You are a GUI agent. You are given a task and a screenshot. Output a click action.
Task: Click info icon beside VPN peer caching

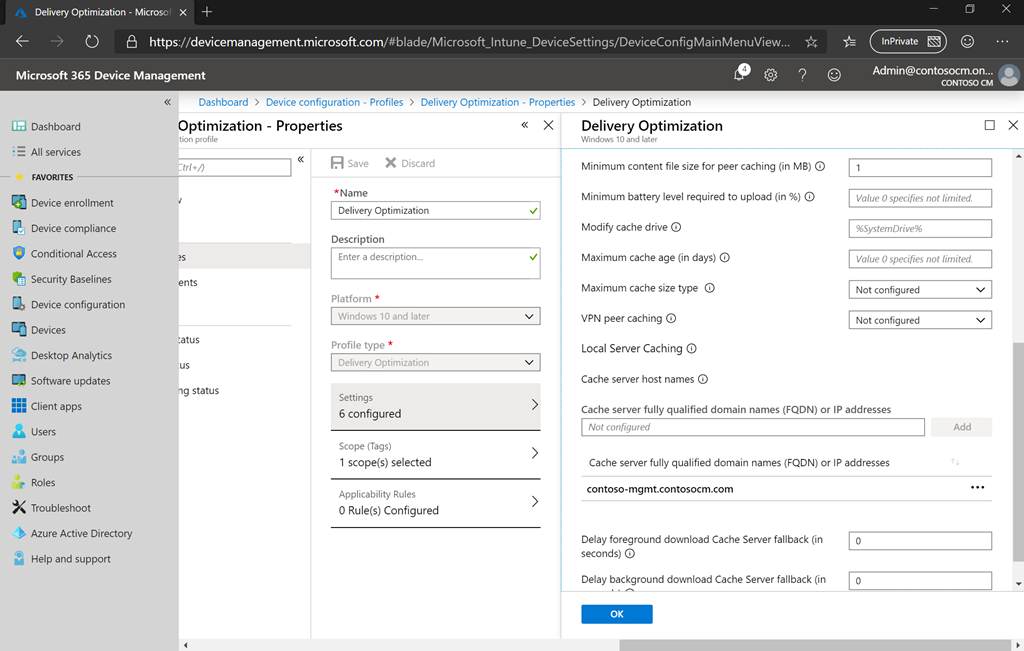pyautogui.click(x=671, y=319)
